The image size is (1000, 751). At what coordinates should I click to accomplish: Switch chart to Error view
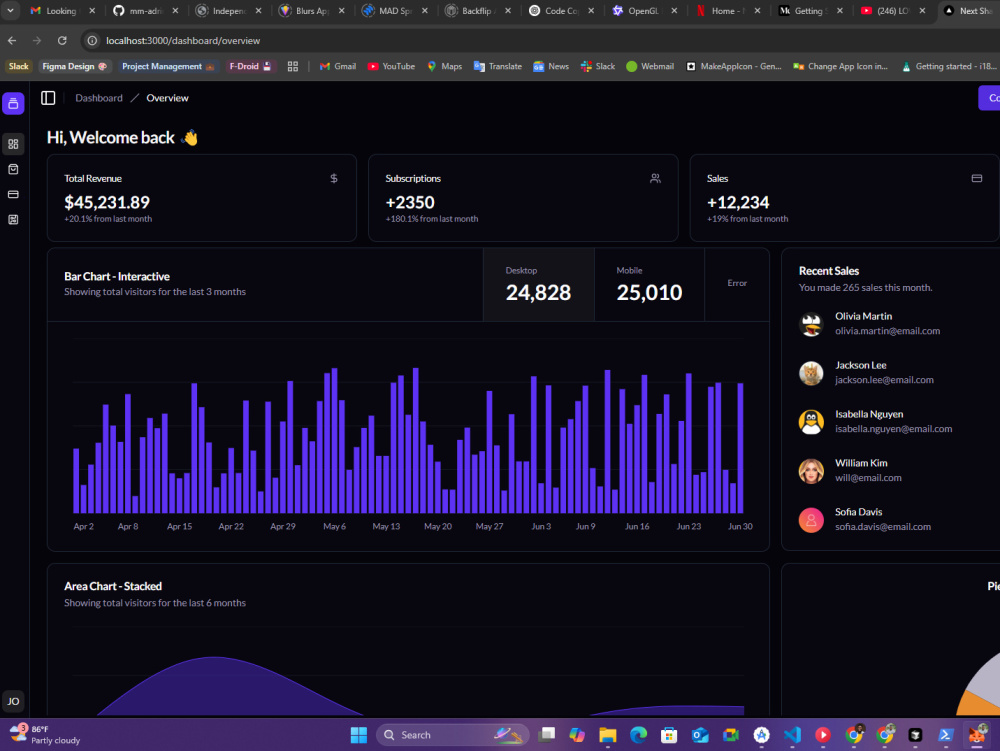click(x=737, y=283)
